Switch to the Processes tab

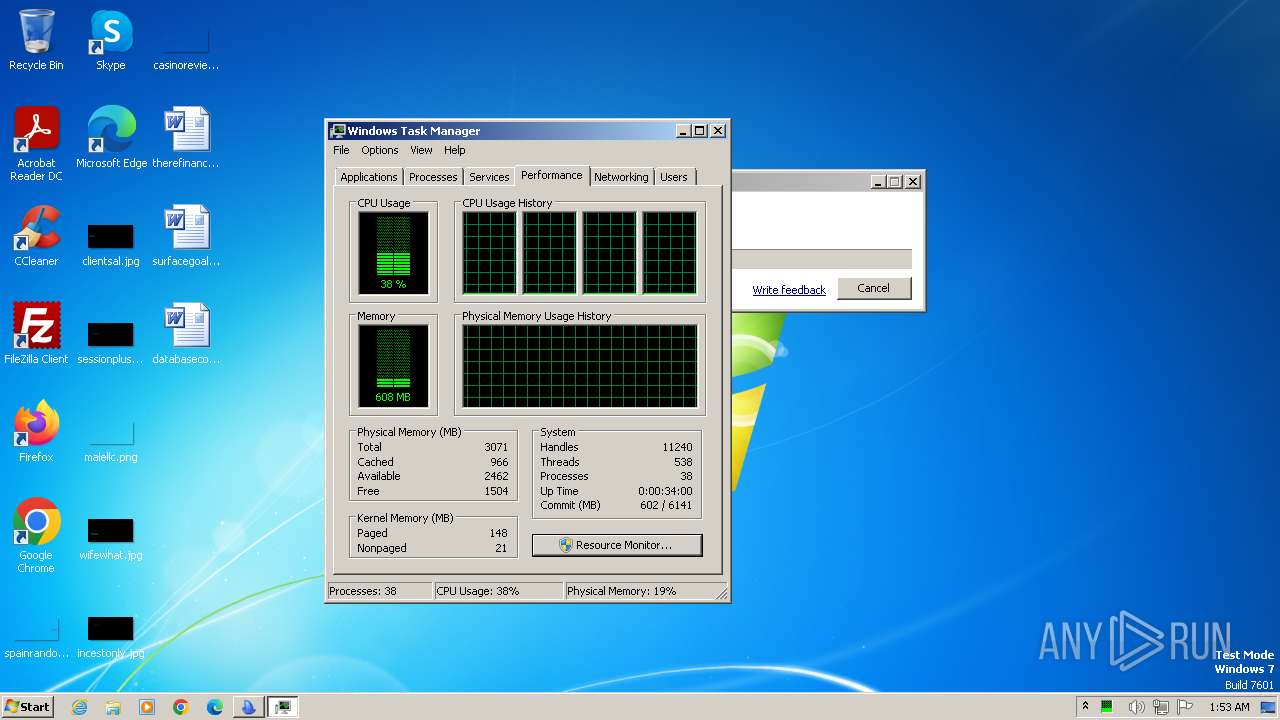coord(433,177)
